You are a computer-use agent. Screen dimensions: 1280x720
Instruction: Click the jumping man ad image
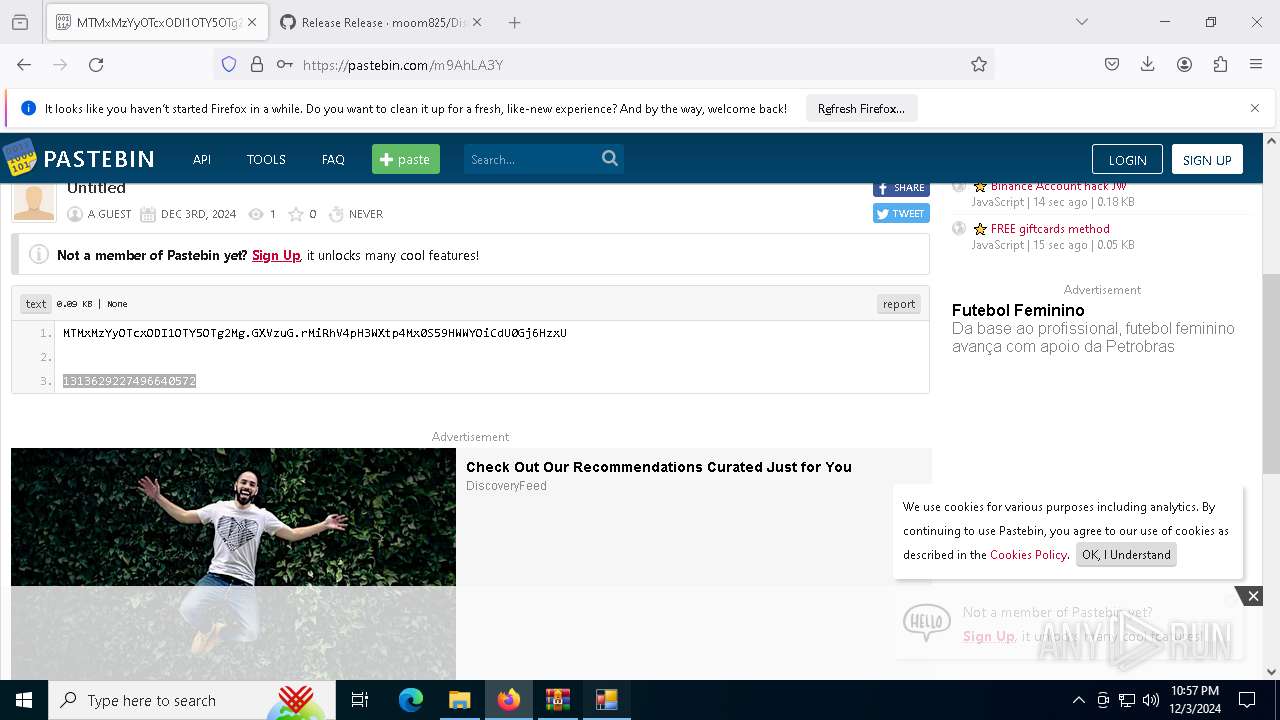click(x=233, y=564)
